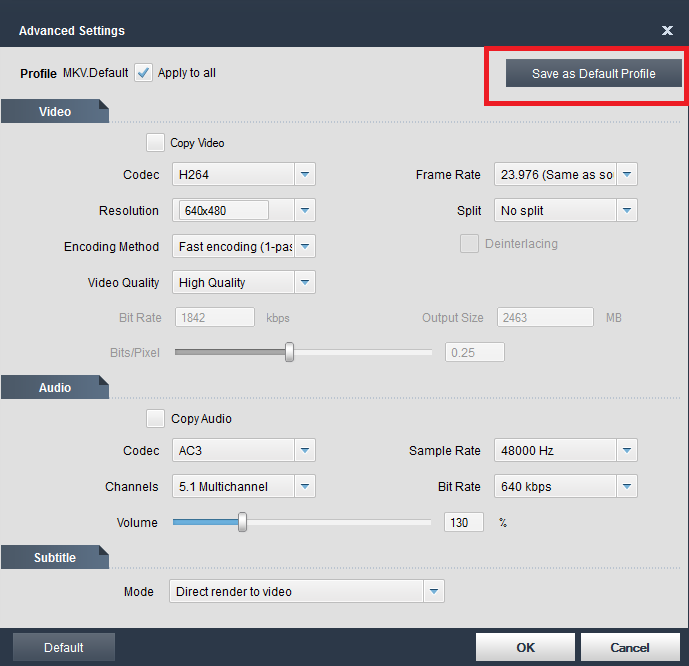Screen dimensions: 689x666
Task: Click the Volume percentage input field
Action: [463, 523]
